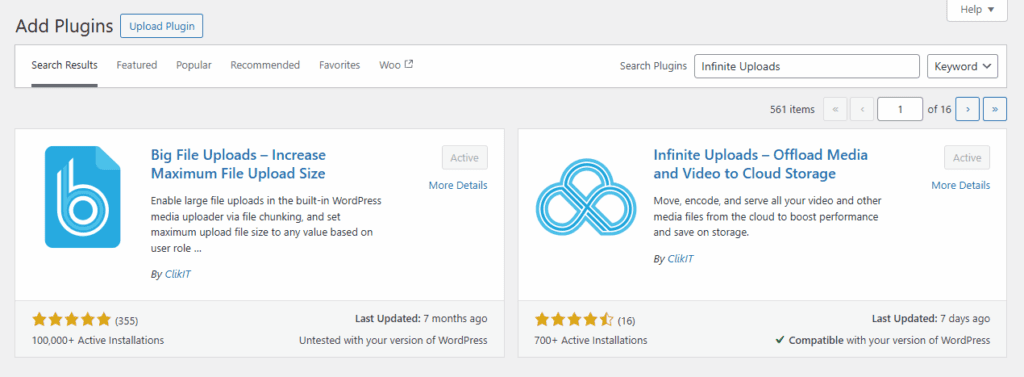Click the Infinite Uploads cloud logo

pyautogui.click(x=586, y=197)
